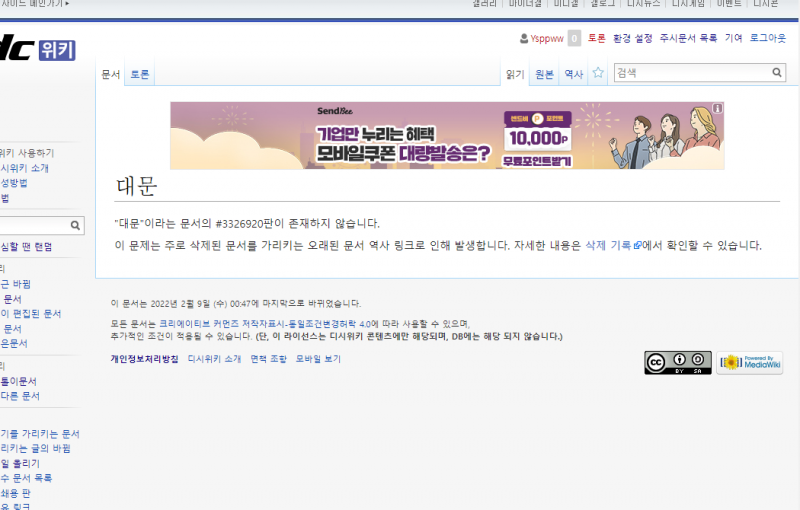This screenshot has width=800, height=510.
Task: Click 로그아웃 to log out
Action: [x=768, y=38]
